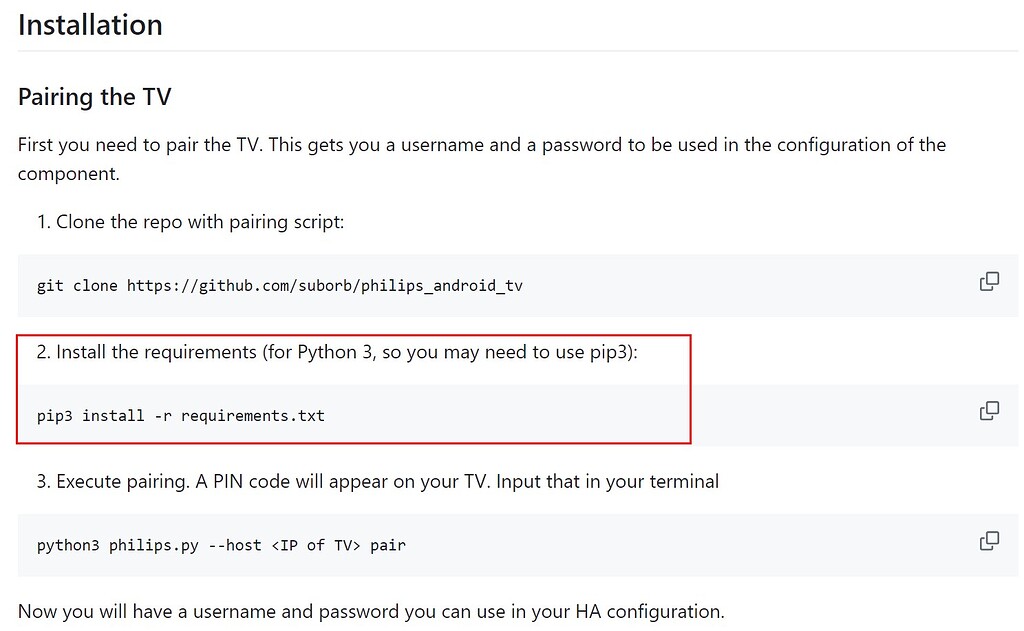
Task: Click the copy icon beside the git clone command
Action: [989, 281]
